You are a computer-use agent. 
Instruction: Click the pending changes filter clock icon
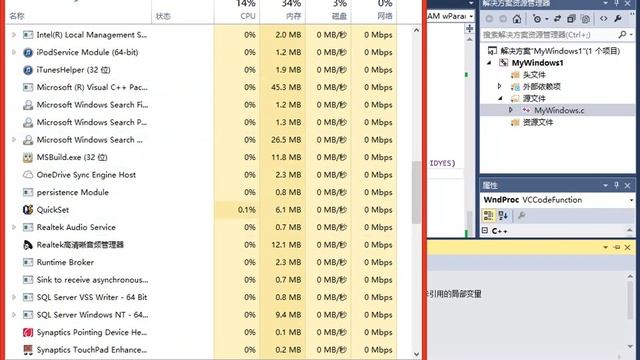click(537, 19)
